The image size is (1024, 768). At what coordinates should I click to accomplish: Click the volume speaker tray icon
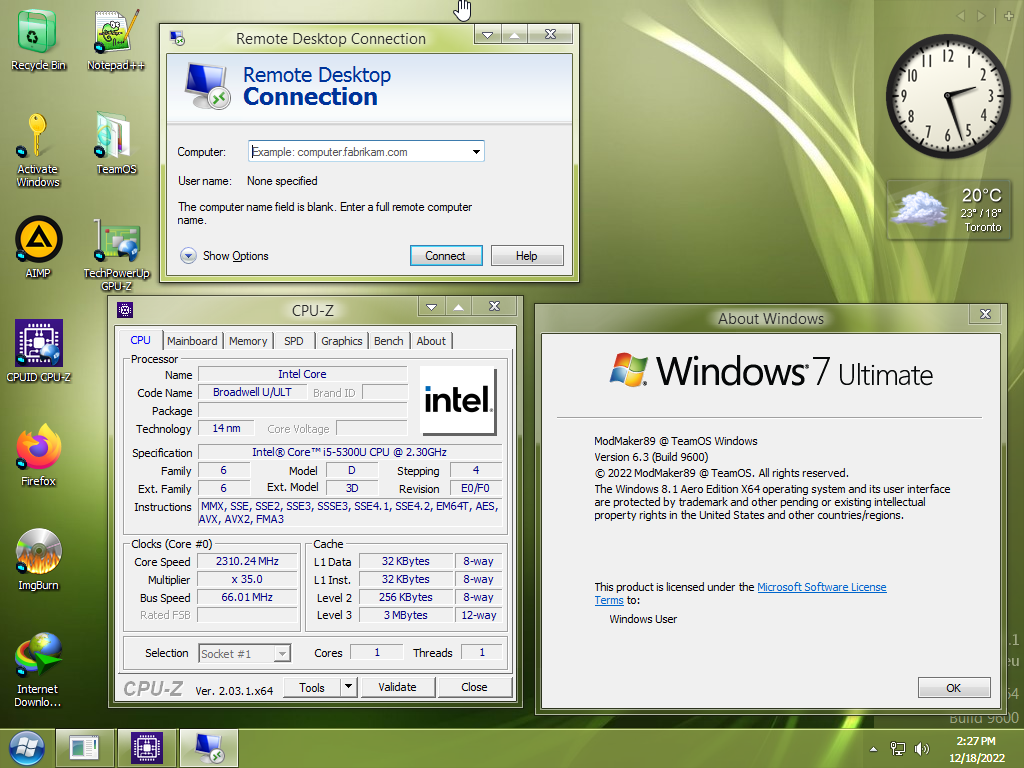pos(921,748)
